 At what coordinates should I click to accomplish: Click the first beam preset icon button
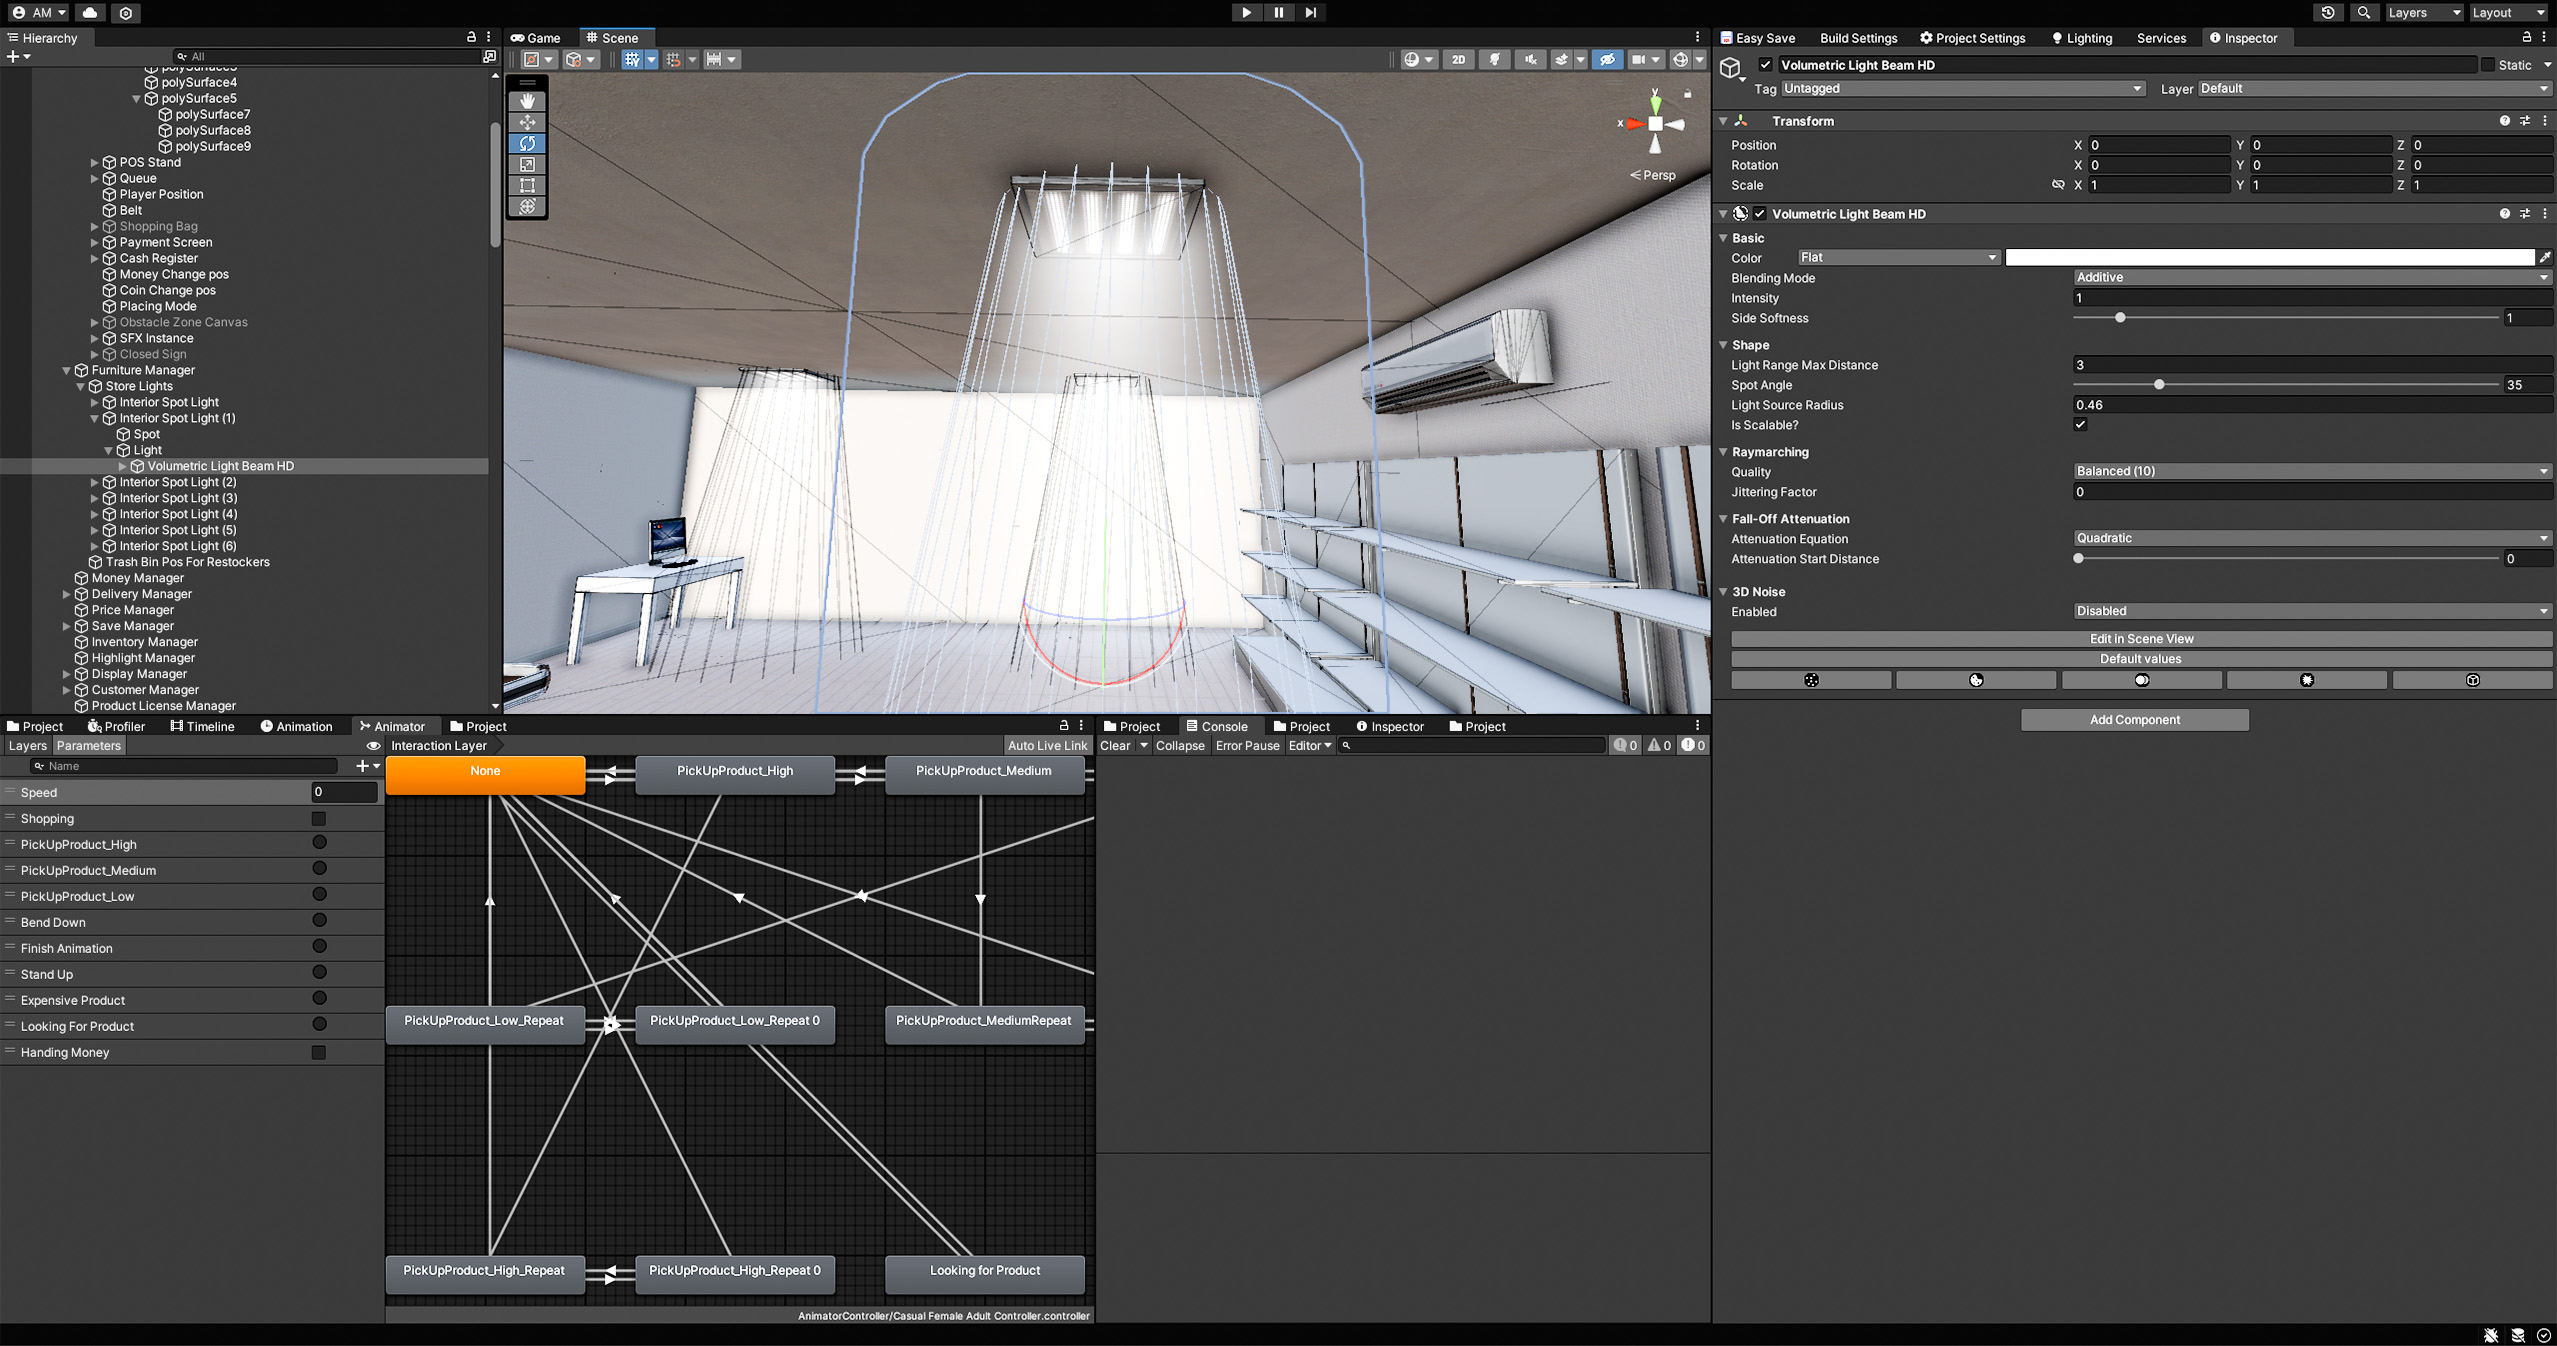tap(1811, 680)
